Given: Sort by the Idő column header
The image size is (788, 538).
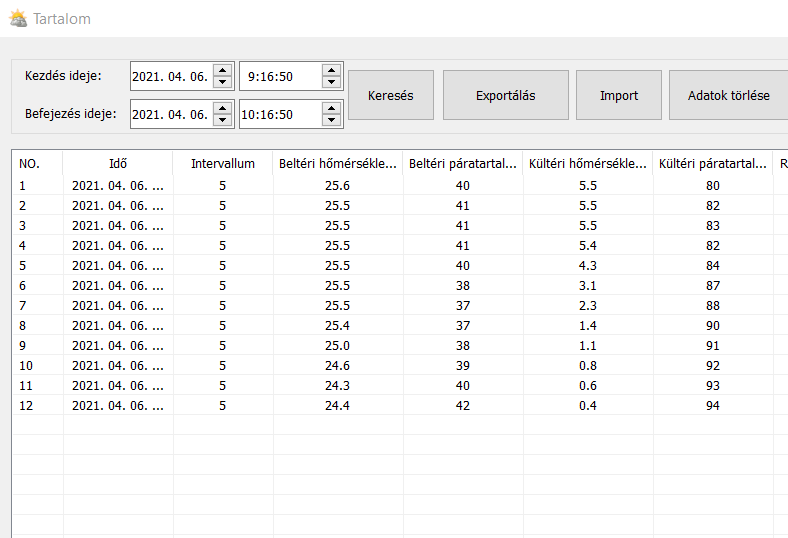Looking at the screenshot, I should click(x=118, y=164).
